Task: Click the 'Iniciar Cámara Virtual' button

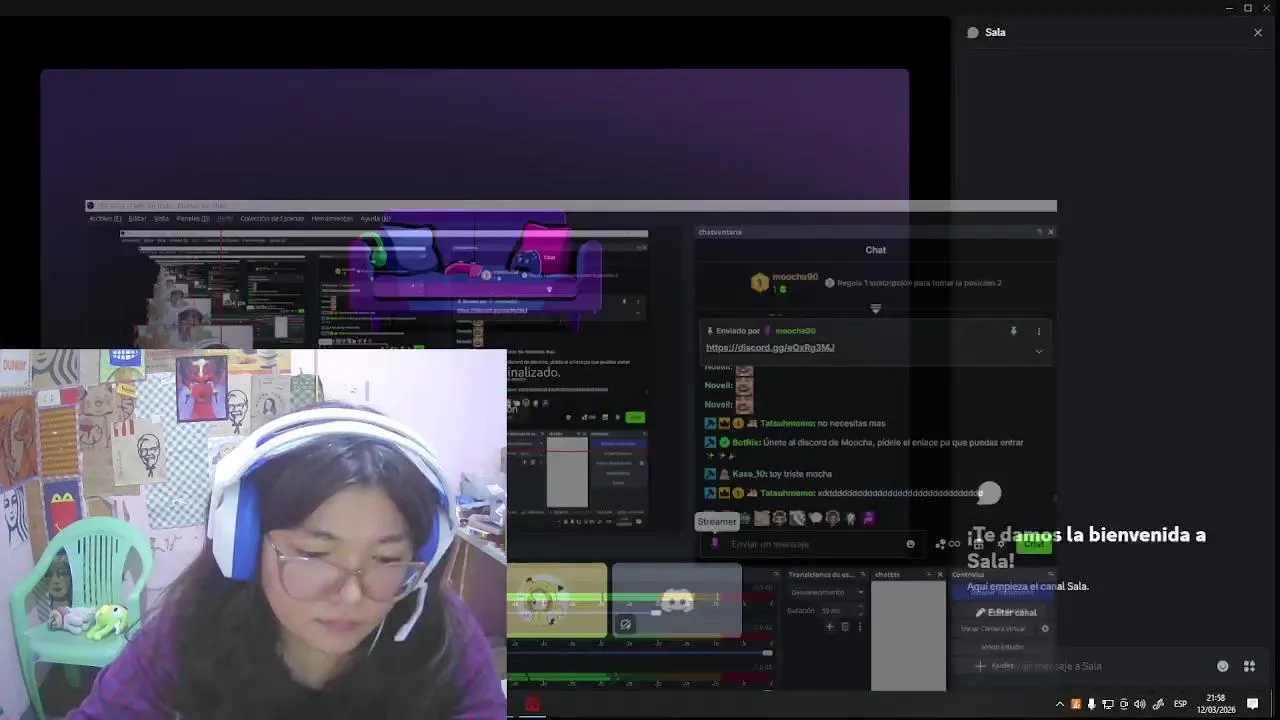Action: 993,629
